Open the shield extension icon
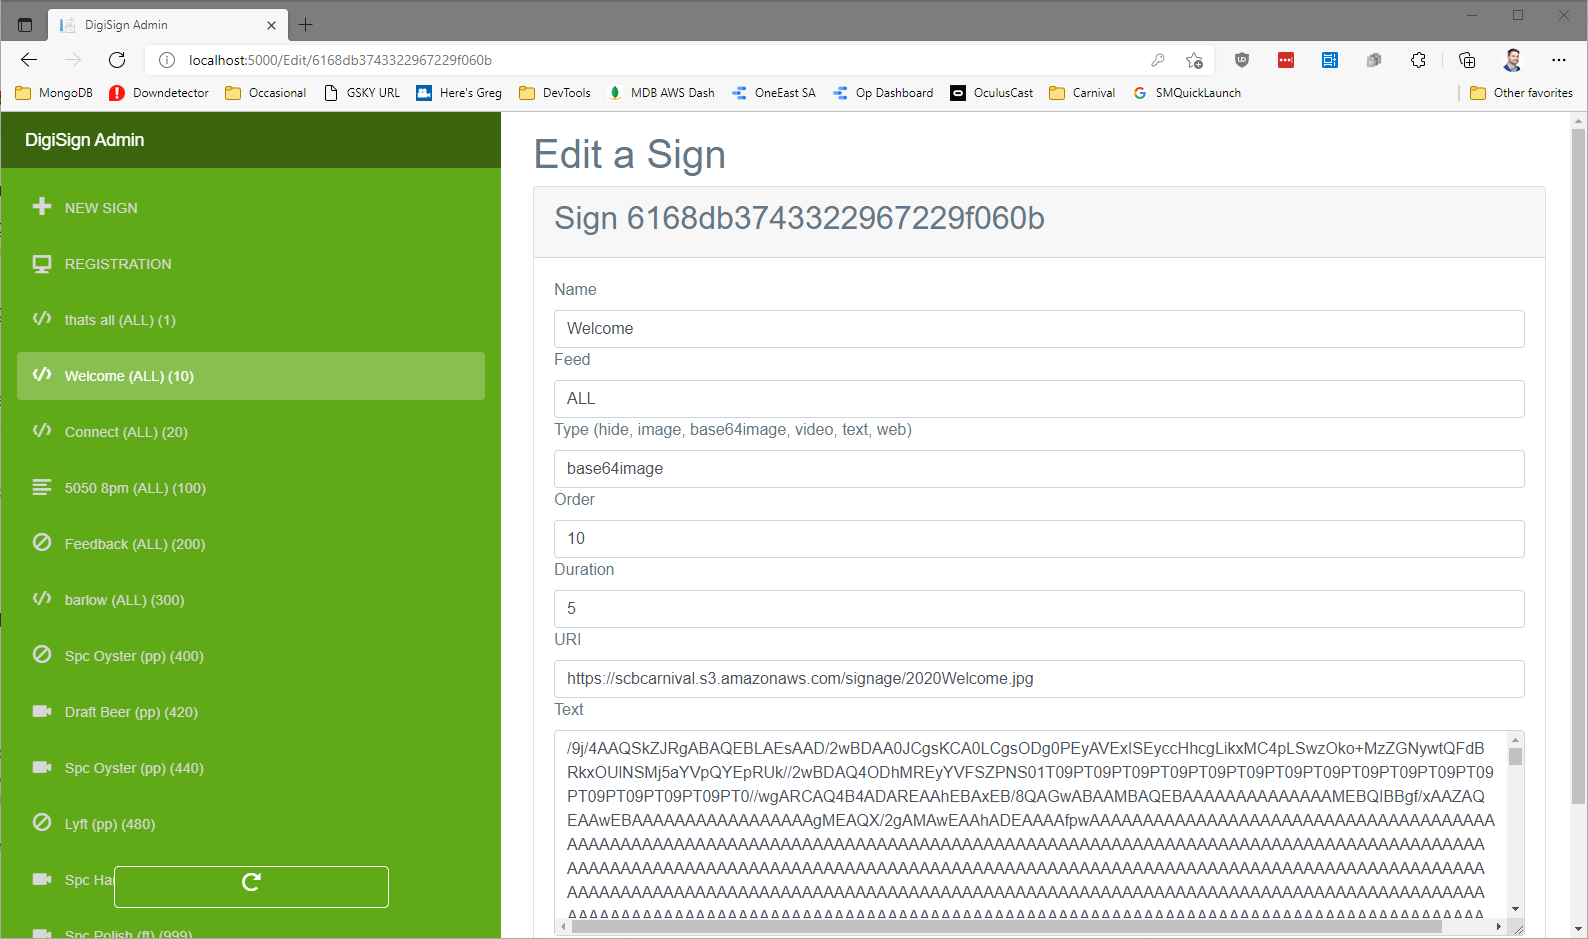The image size is (1588, 939). click(x=1242, y=60)
